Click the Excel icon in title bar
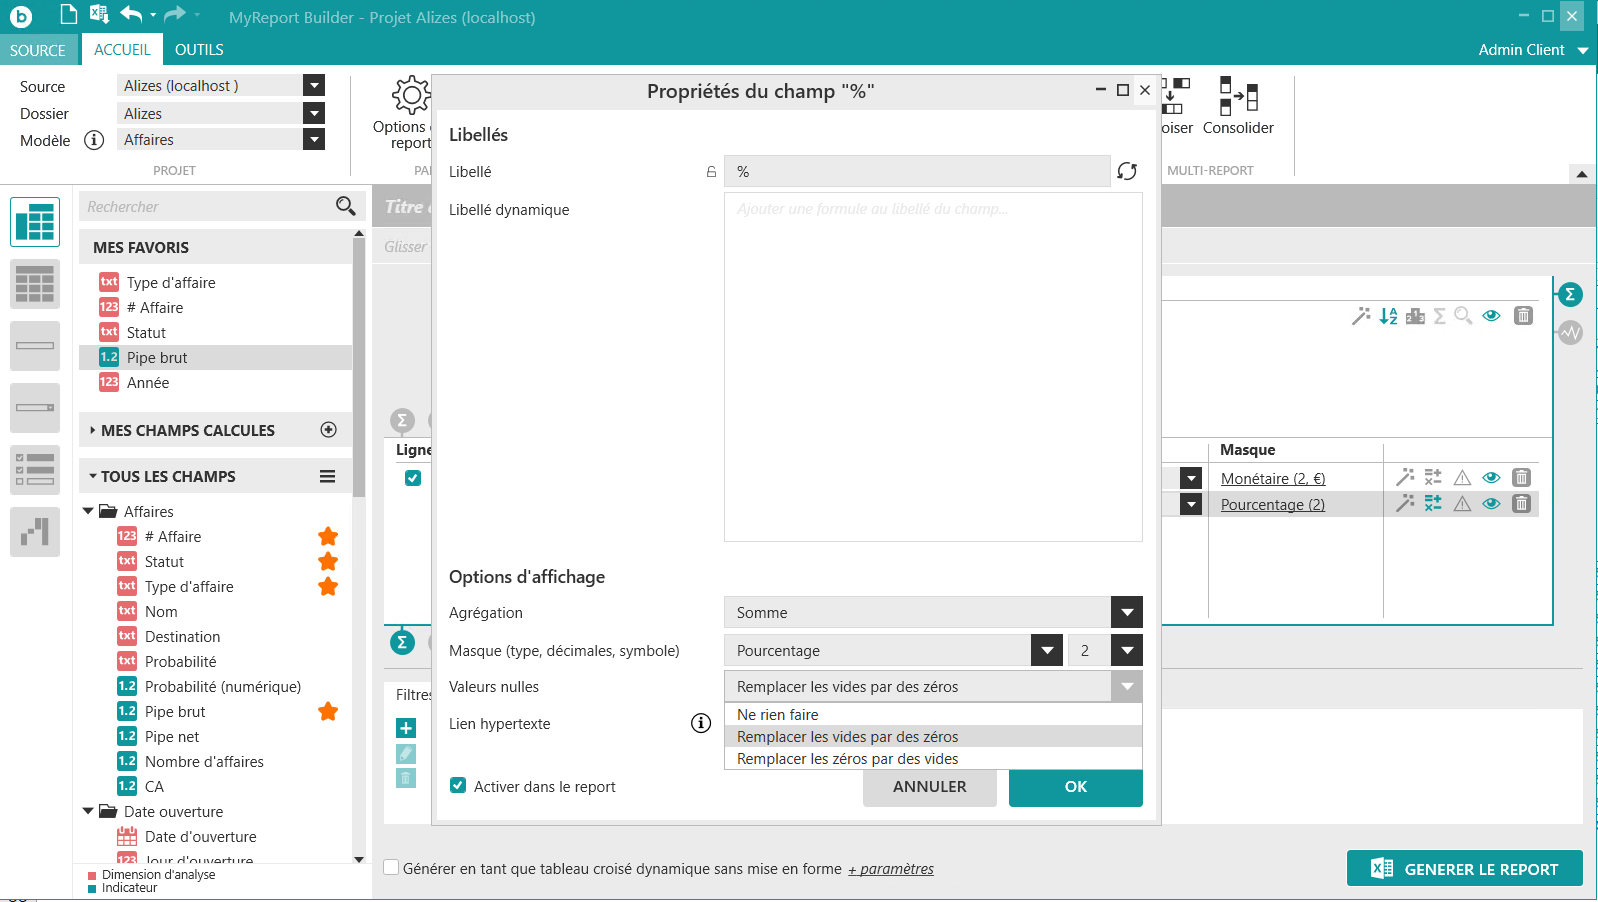 [99, 14]
